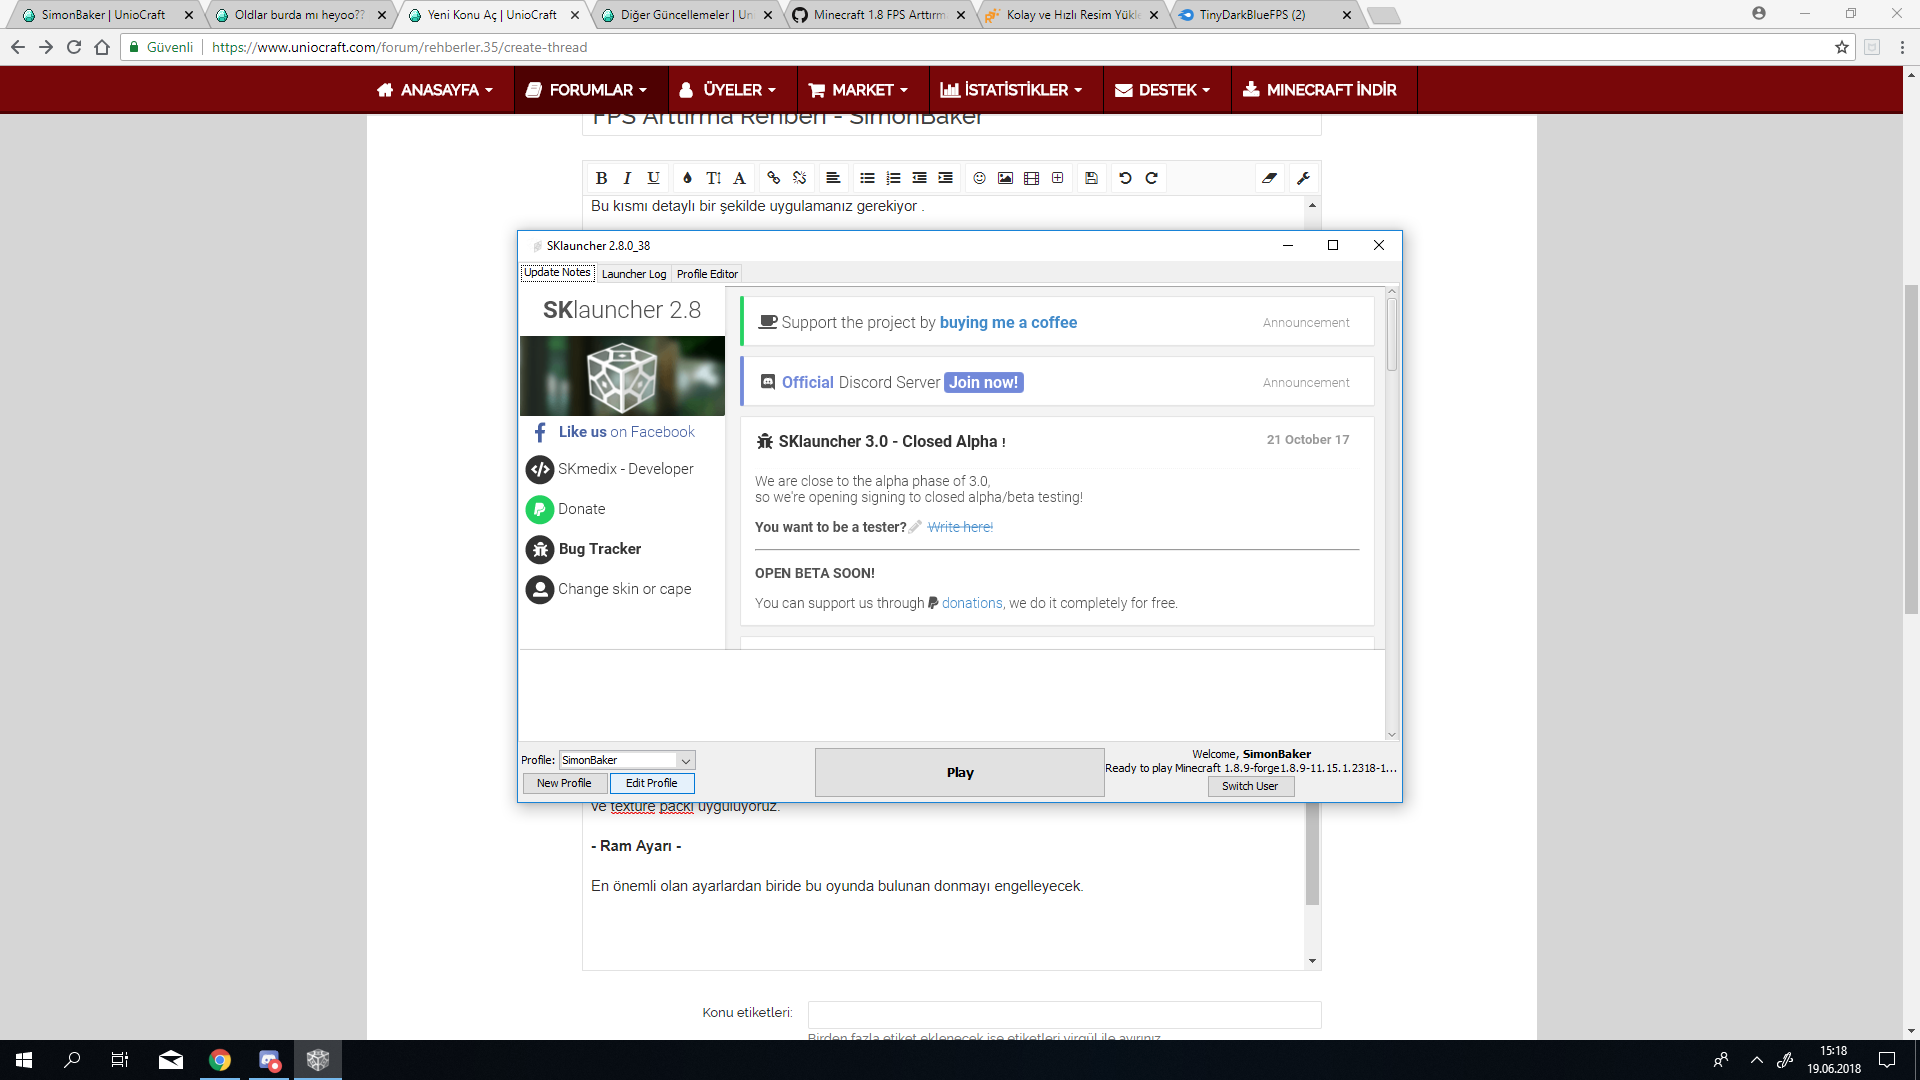Click the Edit Profile button
1920x1080 pixels.
pos(652,784)
